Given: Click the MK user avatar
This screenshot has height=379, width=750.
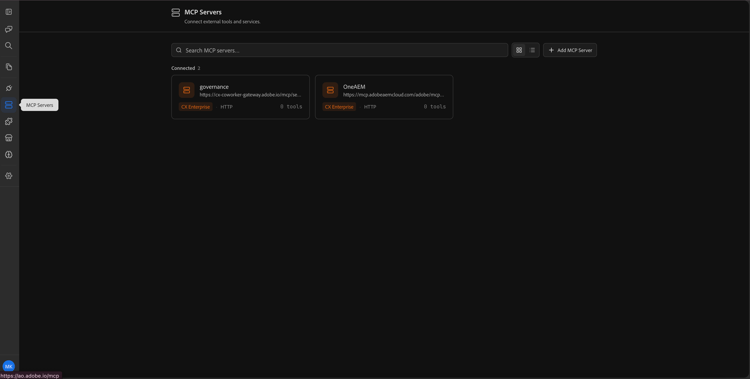Looking at the screenshot, I should 9,366.
